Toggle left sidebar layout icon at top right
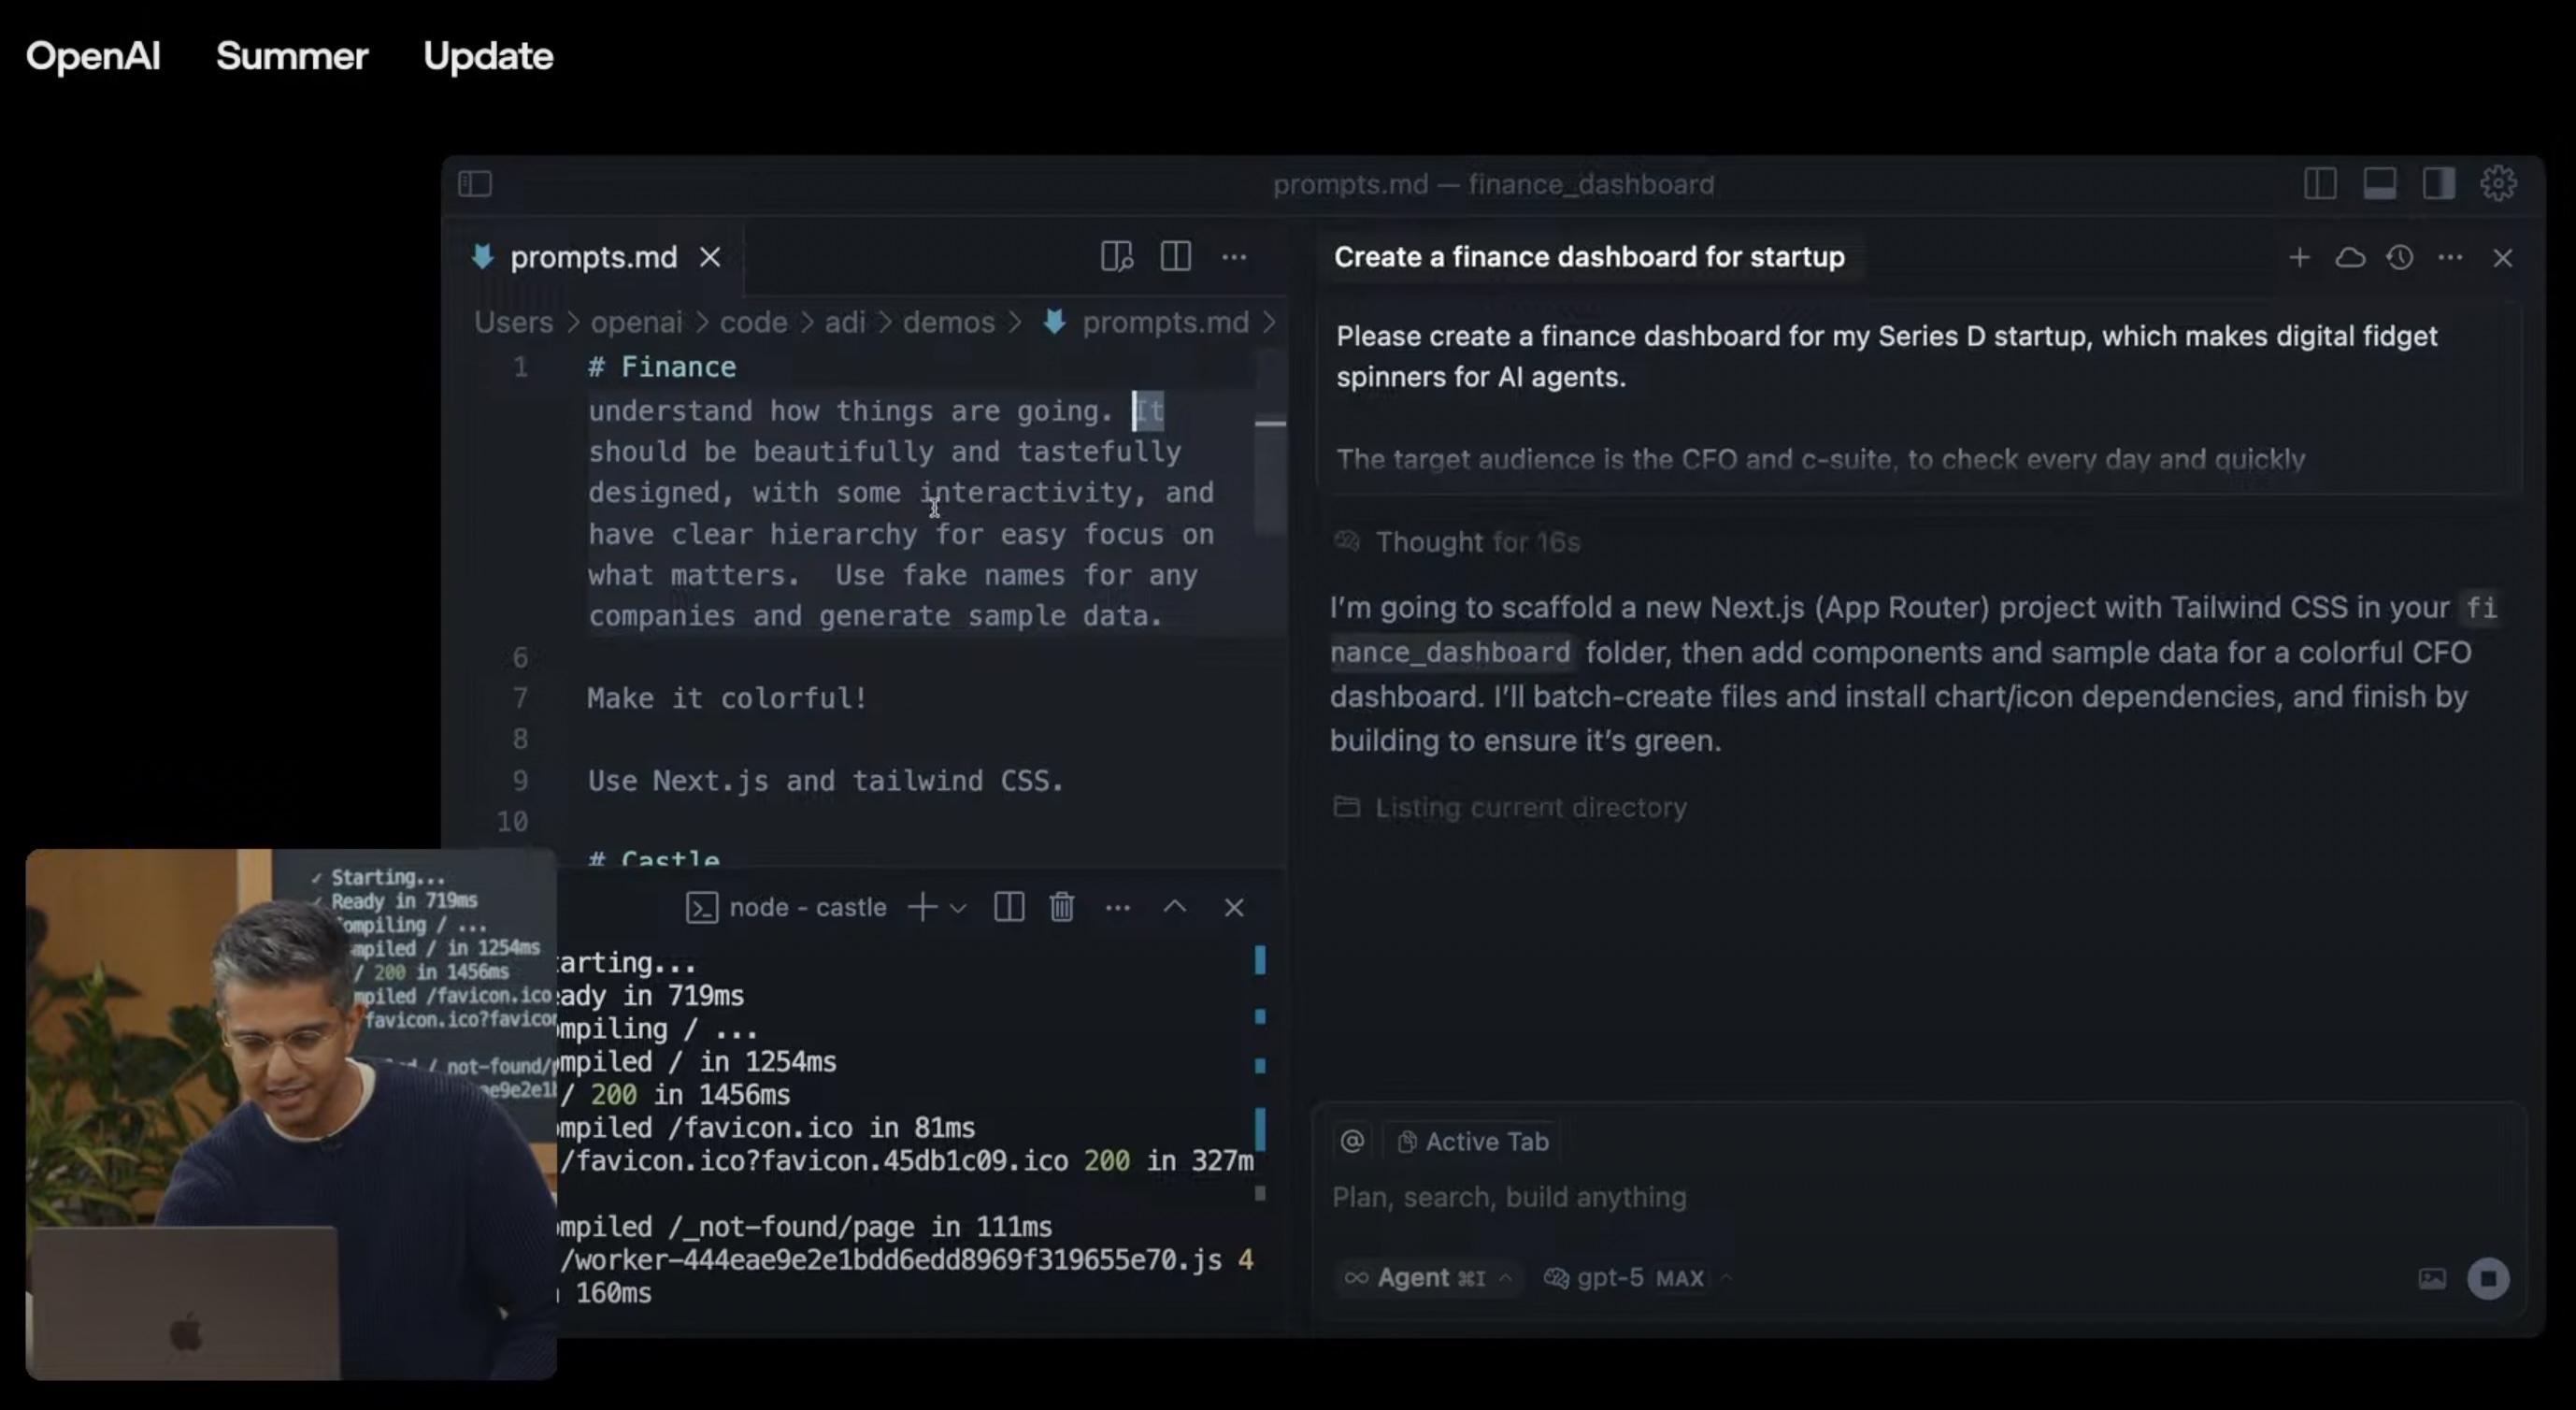This screenshot has width=2576, height=1410. [2320, 184]
